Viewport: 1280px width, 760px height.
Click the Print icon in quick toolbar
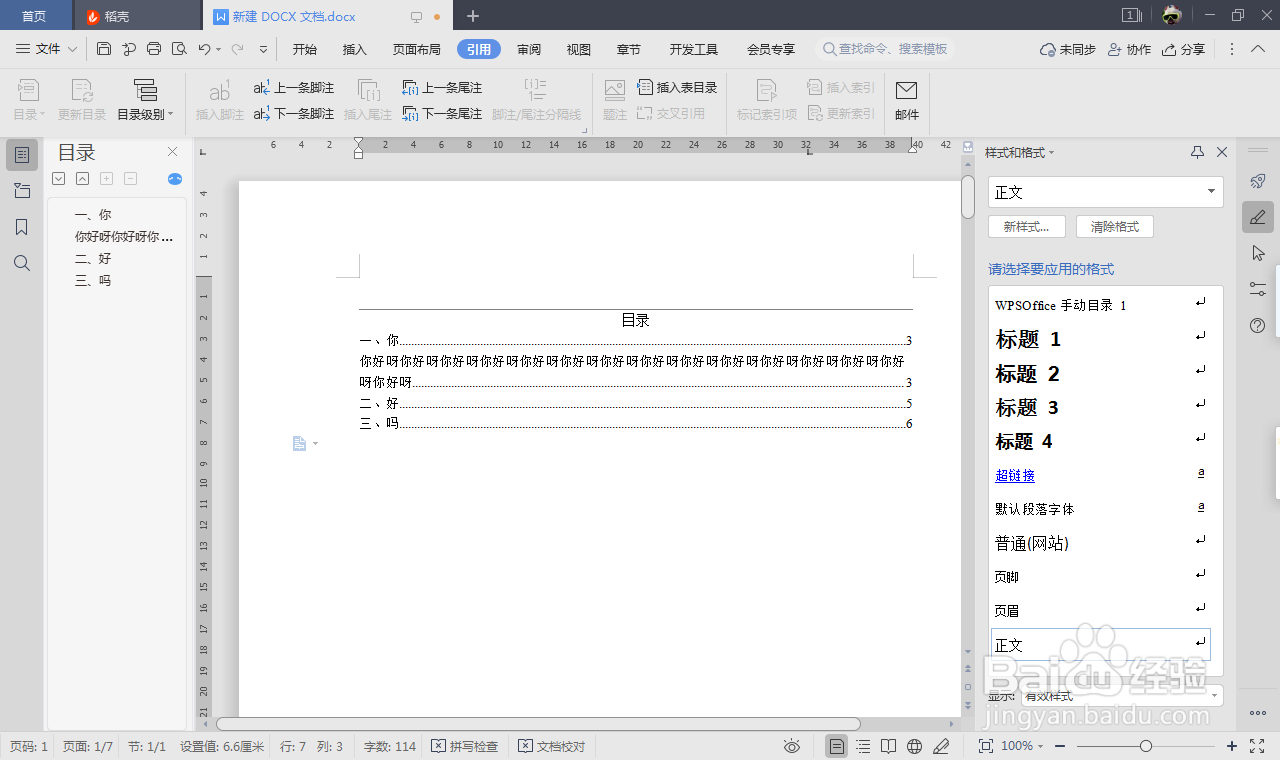[154, 49]
